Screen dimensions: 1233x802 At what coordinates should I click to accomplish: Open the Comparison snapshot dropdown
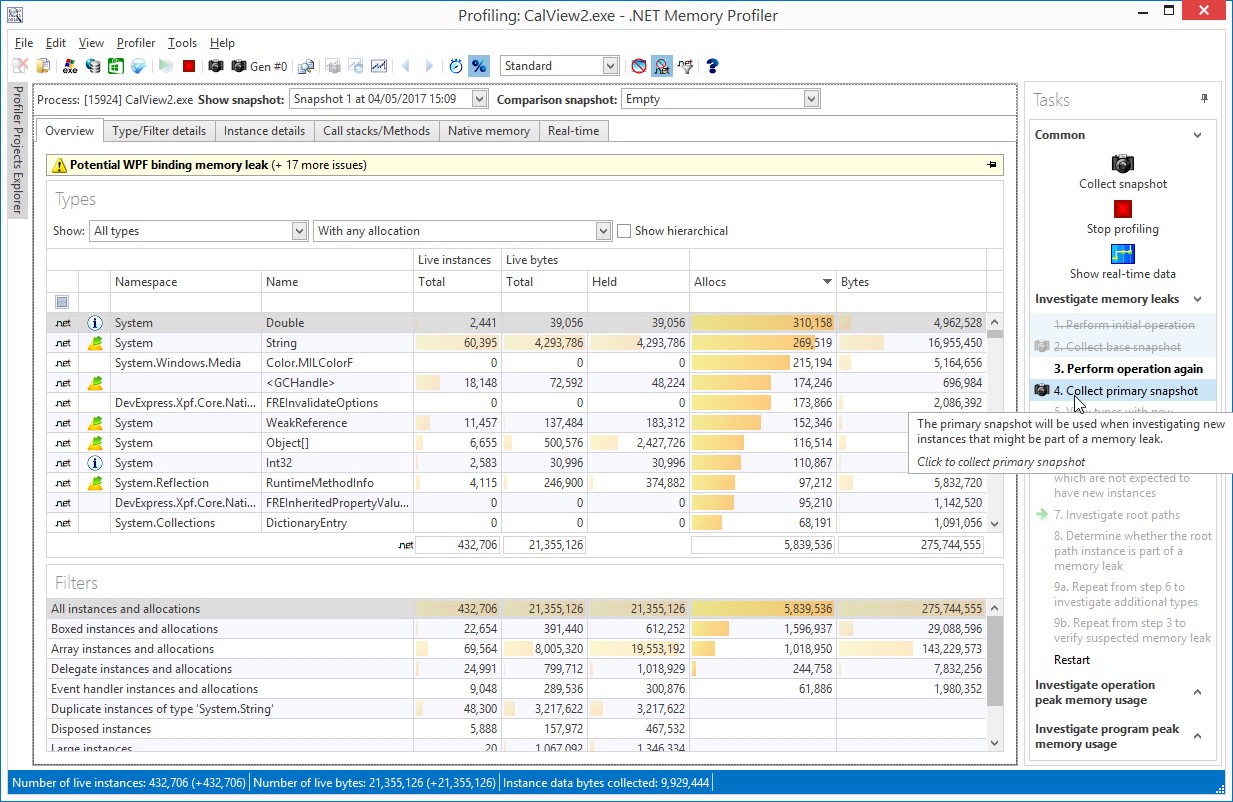pos(811,99)
